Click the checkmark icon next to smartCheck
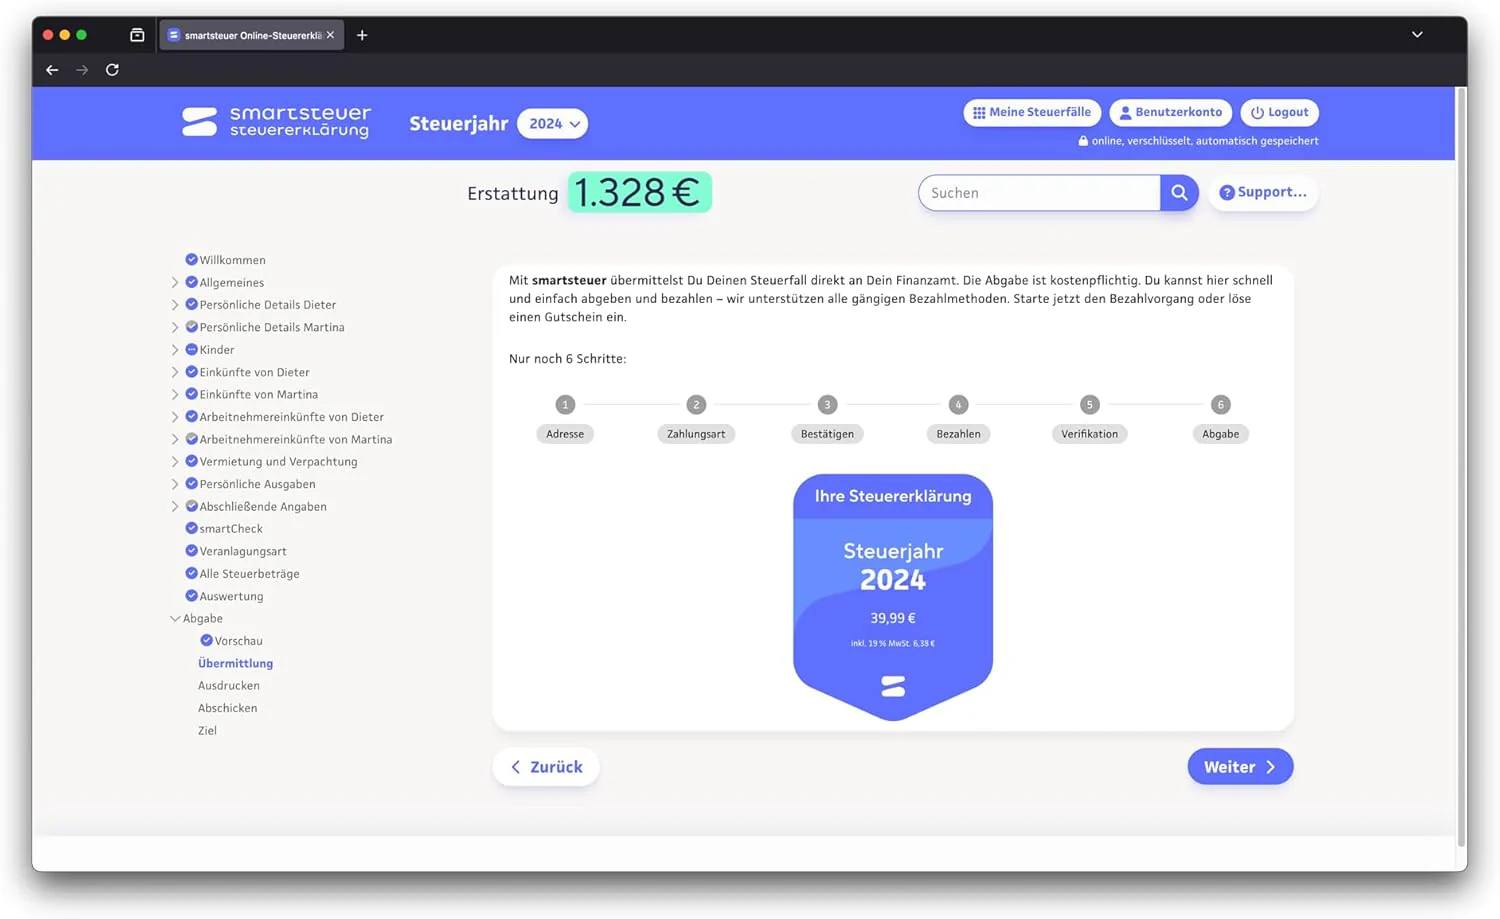The image size is (1500, 919). point(191,528)
